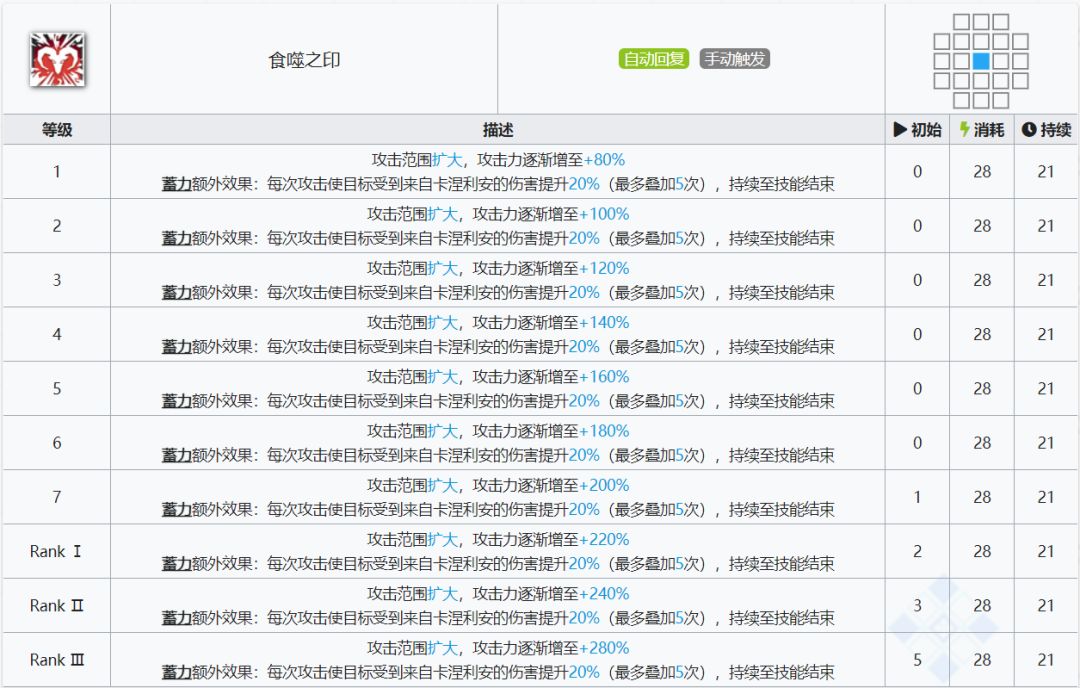This screenshot has height=688, width=1080.
Task: Select the 描述 column header
Action: [497, 130]
